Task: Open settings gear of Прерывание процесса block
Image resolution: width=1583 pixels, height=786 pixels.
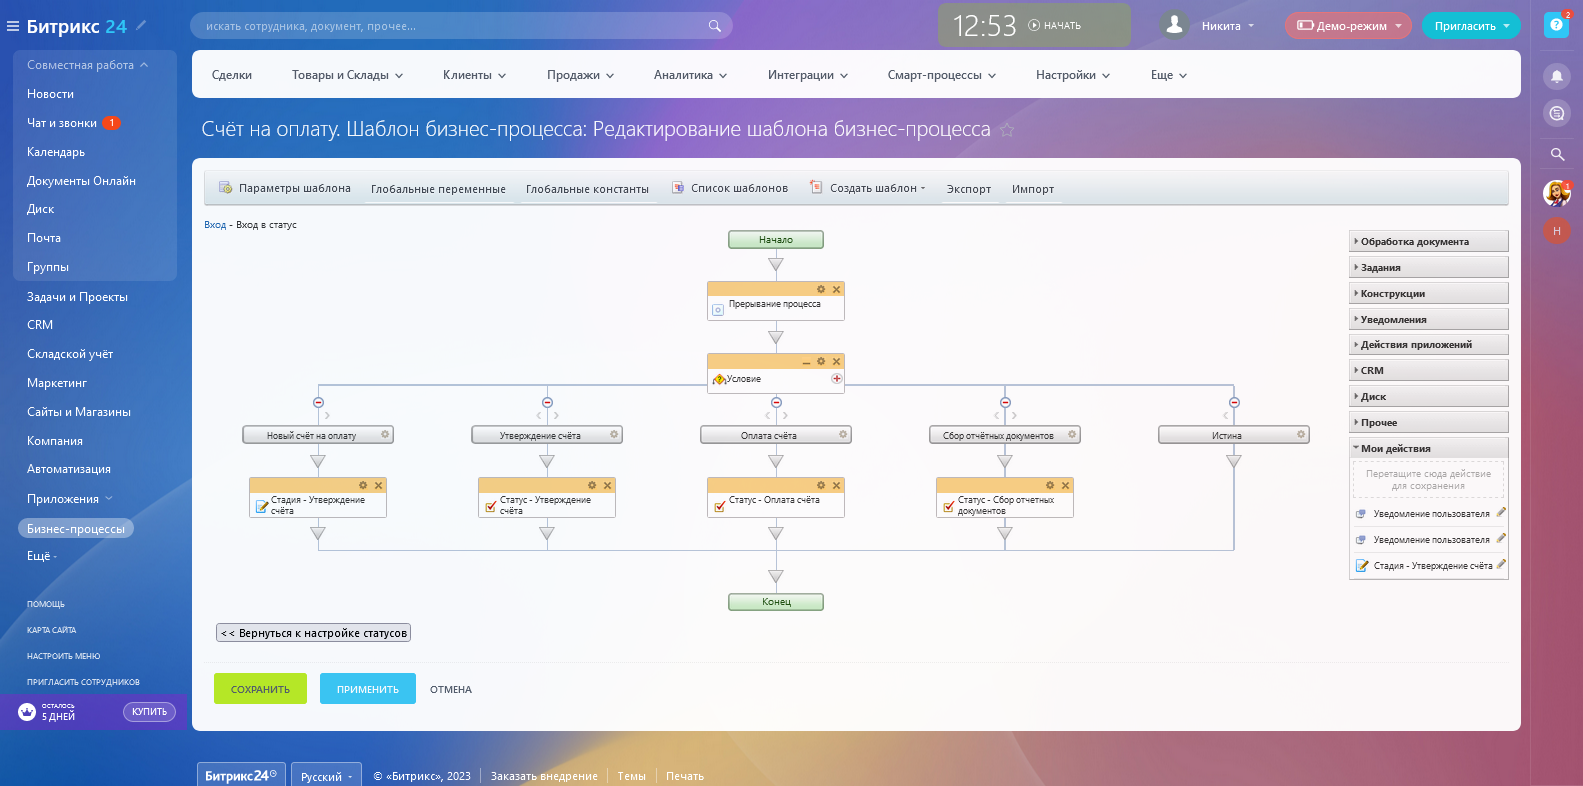Action: coord(821,289)
